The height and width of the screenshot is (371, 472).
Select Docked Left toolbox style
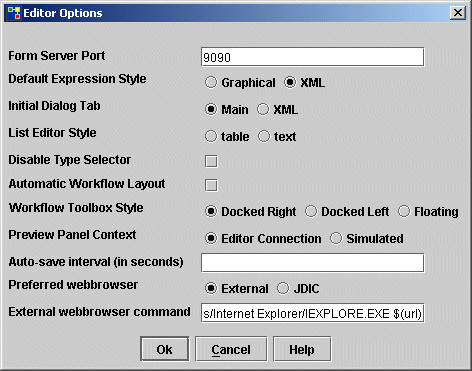pos(311,211)
